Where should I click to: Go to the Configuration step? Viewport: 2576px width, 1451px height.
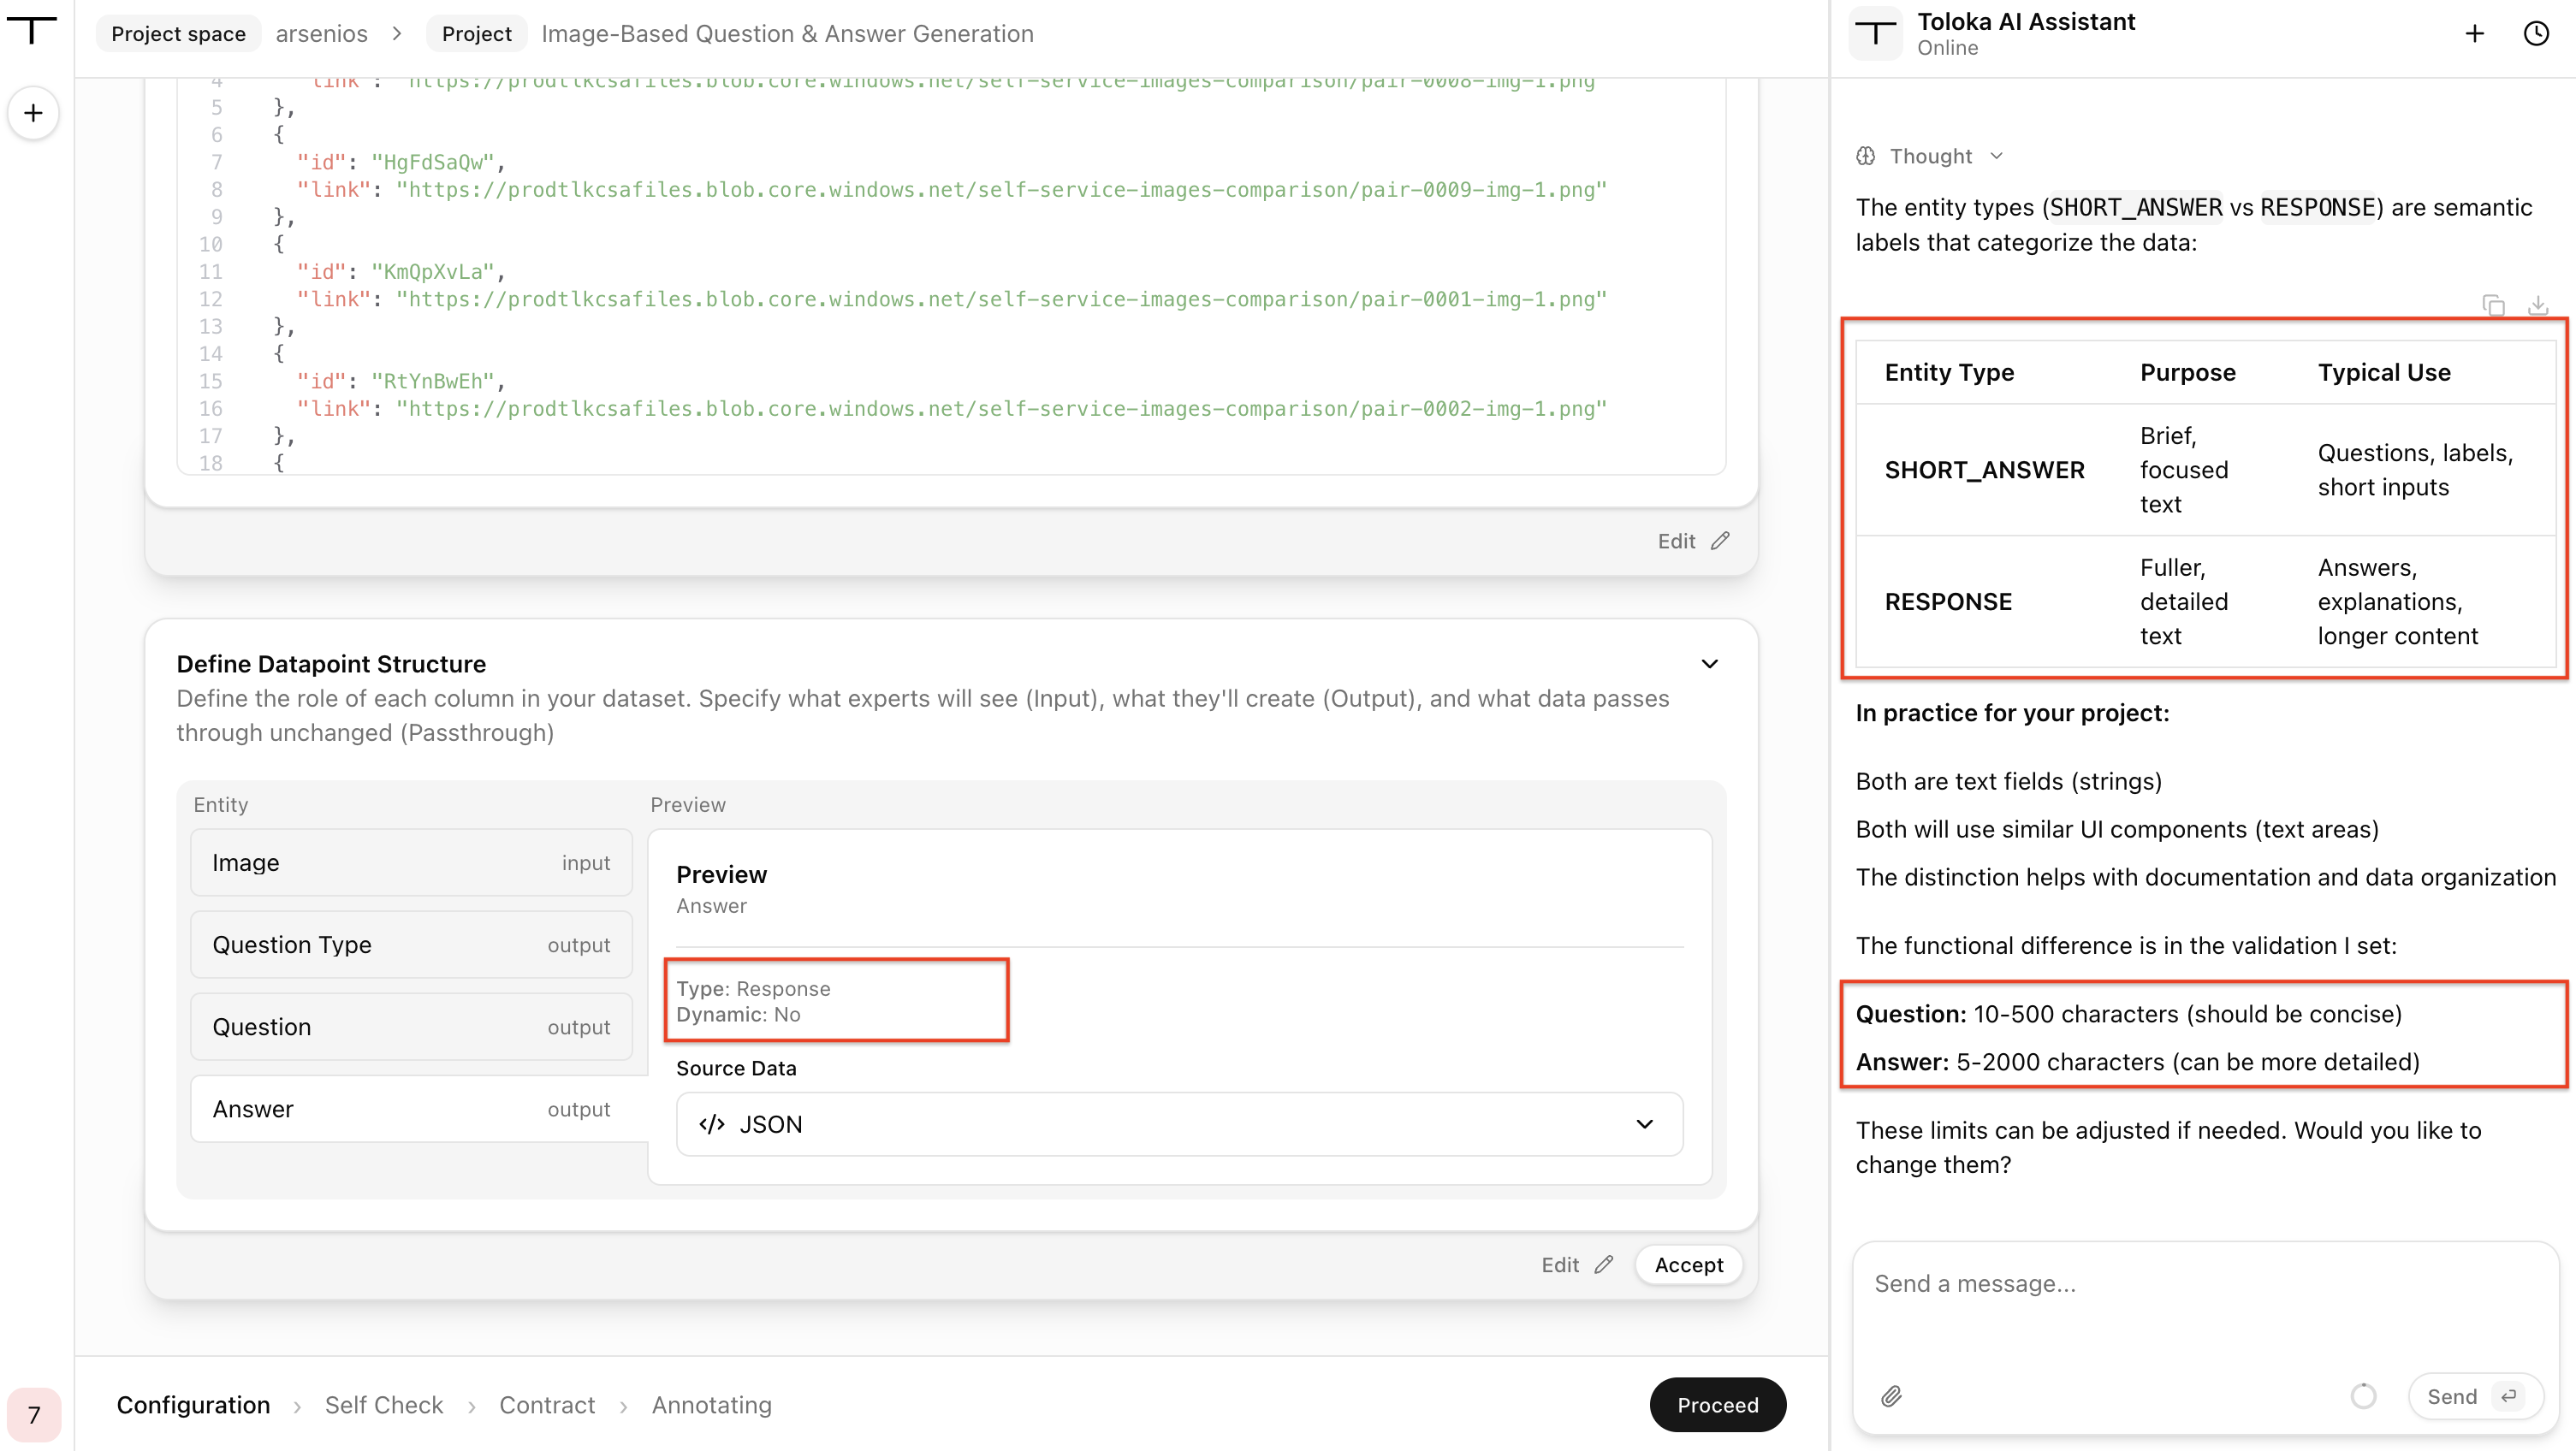point(193,1405)
